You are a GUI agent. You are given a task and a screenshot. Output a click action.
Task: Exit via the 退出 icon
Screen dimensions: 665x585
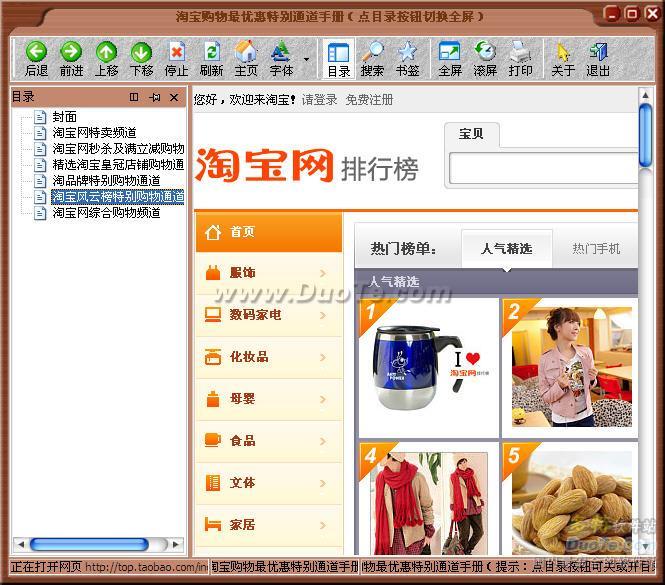(x=598, y=51)
